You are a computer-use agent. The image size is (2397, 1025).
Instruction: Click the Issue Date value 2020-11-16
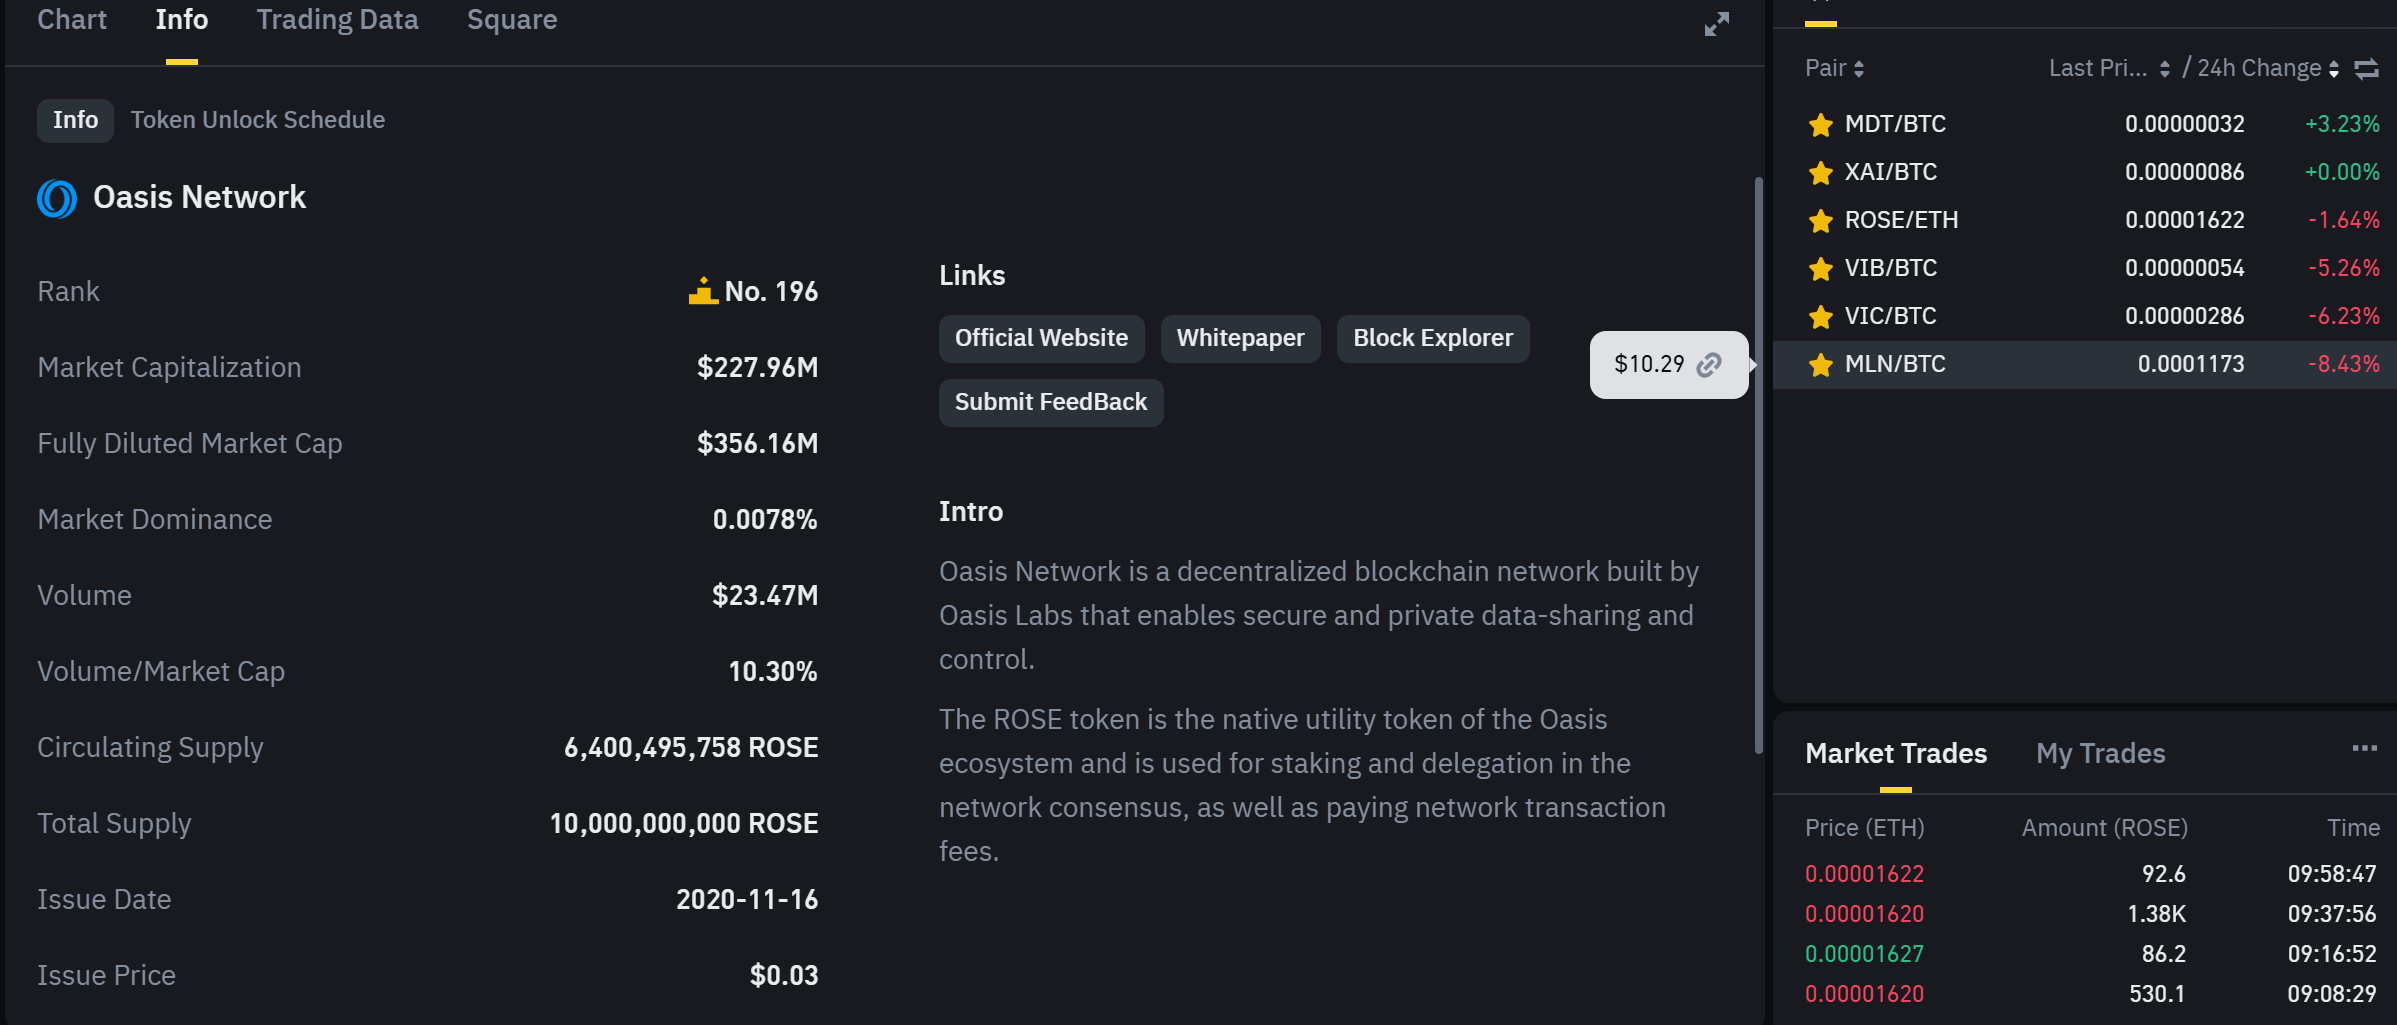(x=747, y=899)
